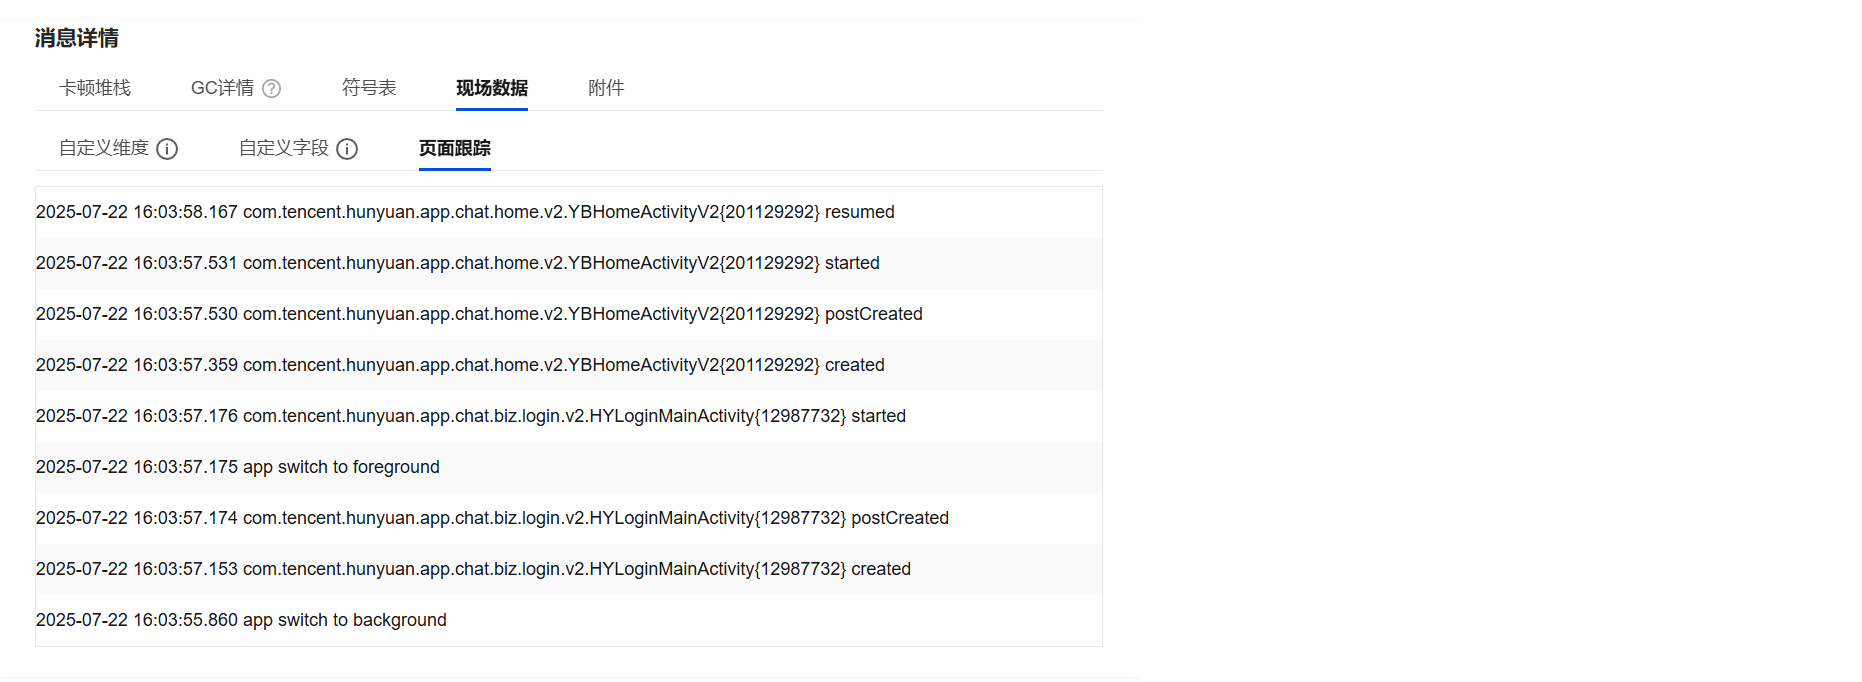Select the YBHomeActivityV2 created log entry
The width and height of the screenshot is (1862, 682).
460,365
